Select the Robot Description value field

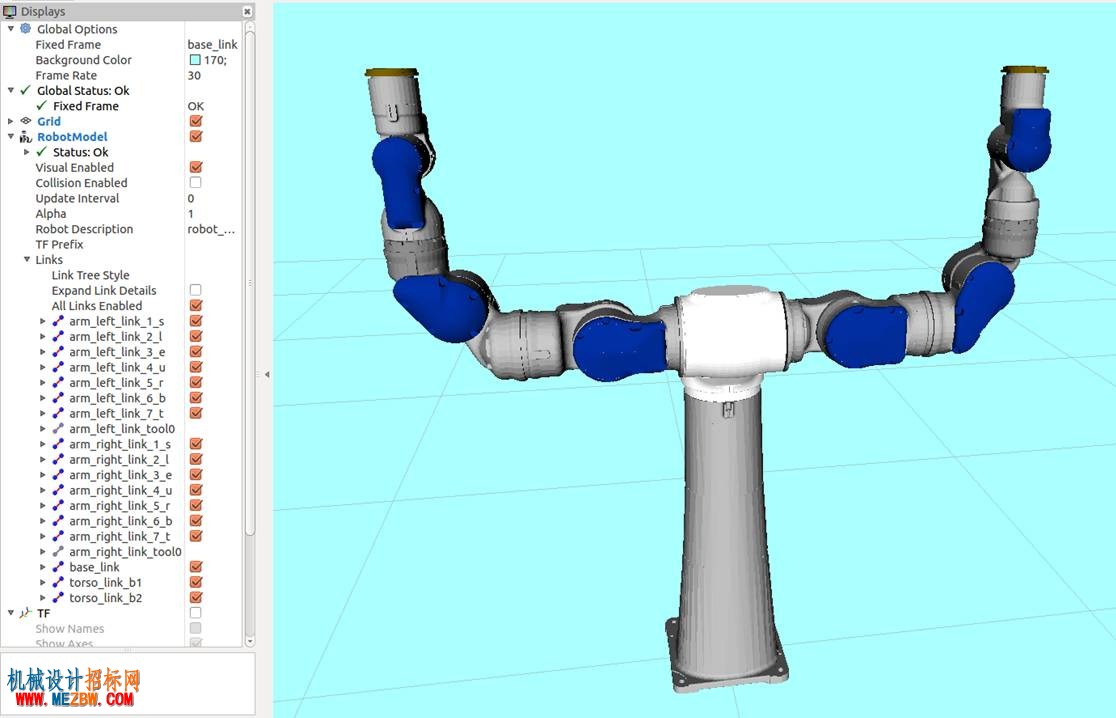[213, 229]
